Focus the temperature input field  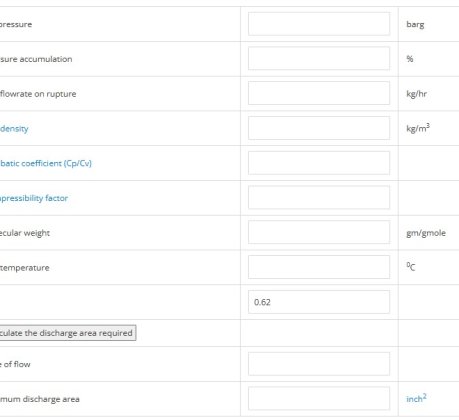click(319, 267)
